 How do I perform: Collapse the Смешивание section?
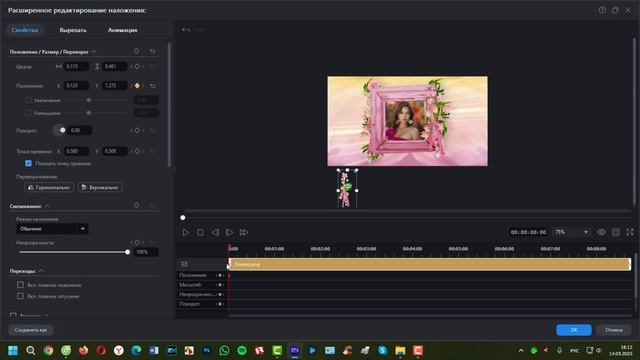pyautogui.click(x=47, y=206)
